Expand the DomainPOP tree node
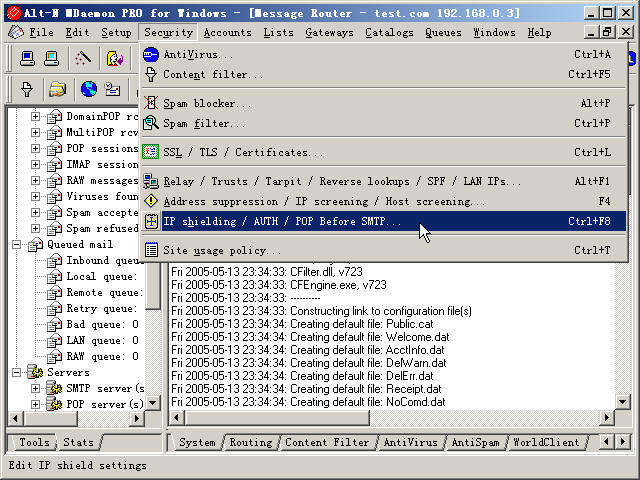The height and width of the screenshot is (480, 640). tap(36, 117)
